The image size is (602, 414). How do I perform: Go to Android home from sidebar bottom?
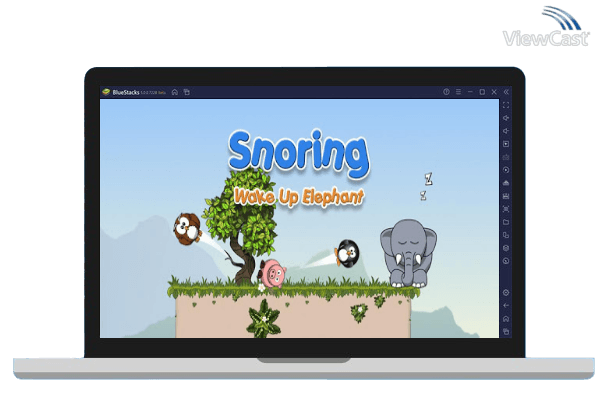click(506, 319)
